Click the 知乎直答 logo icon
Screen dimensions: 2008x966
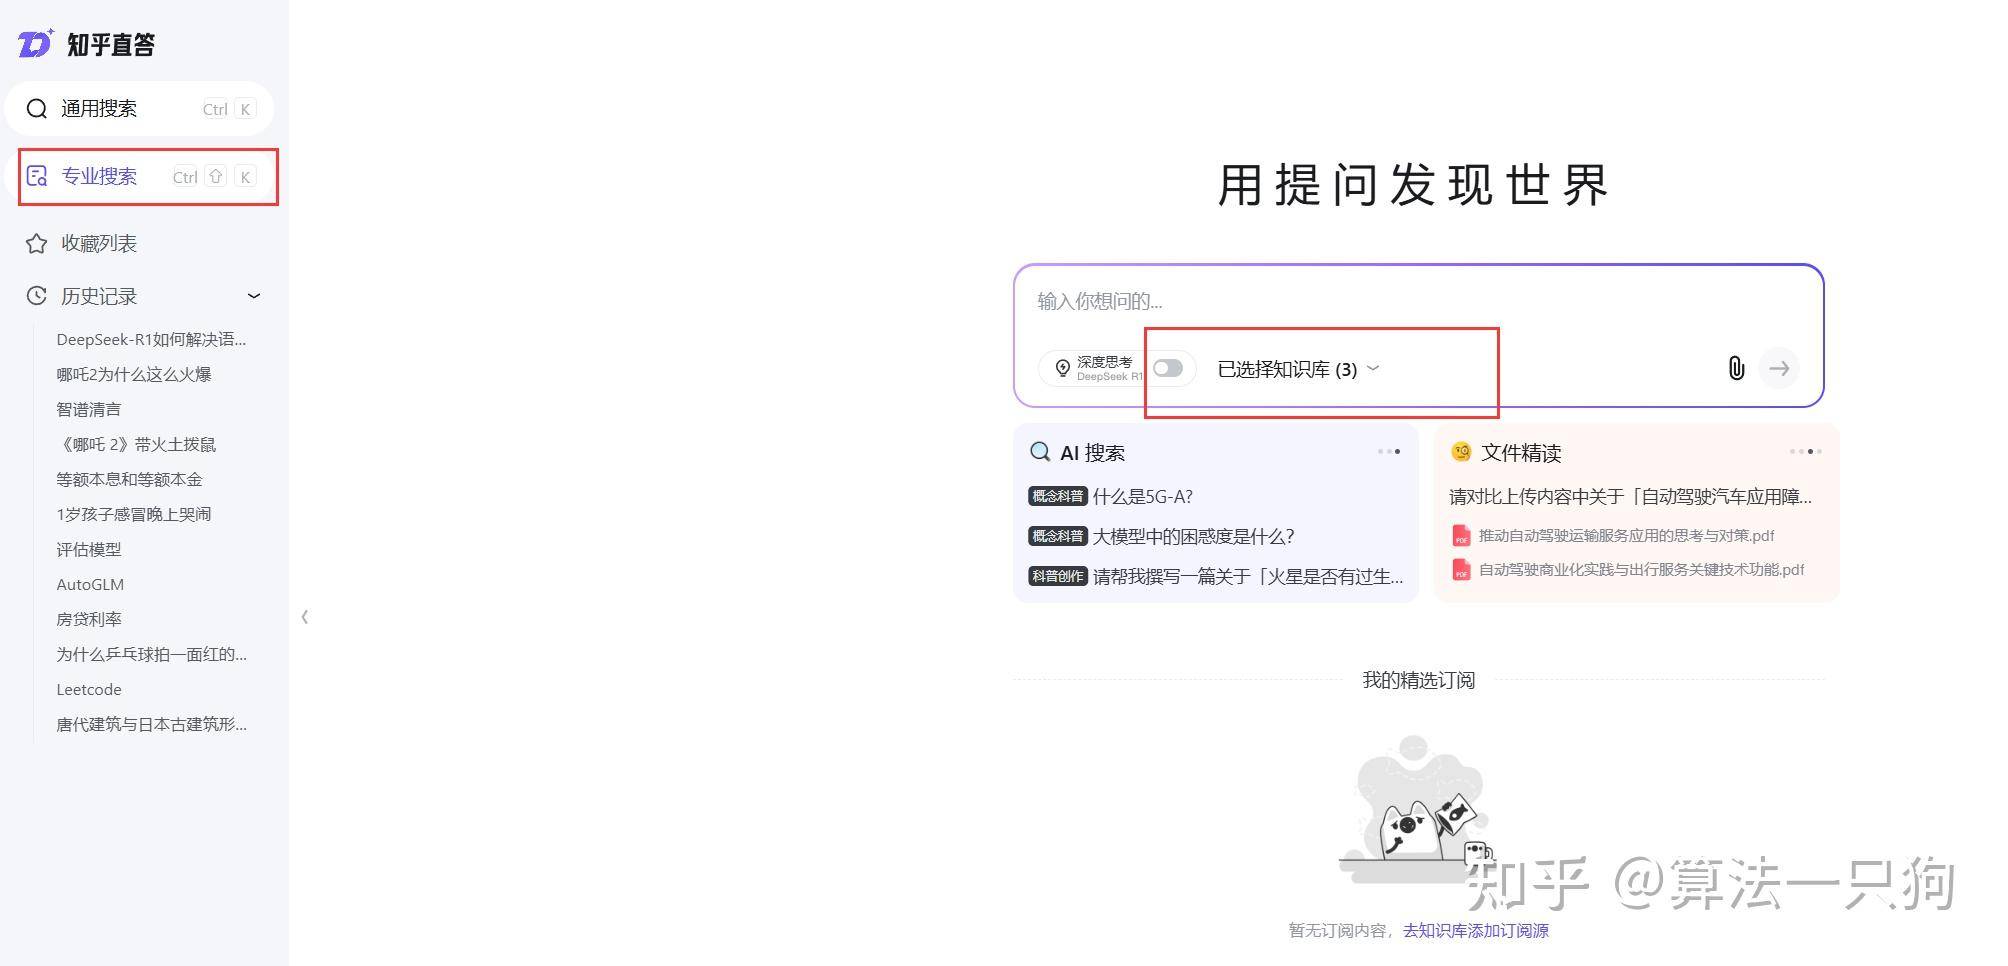(x=35, y=44)
